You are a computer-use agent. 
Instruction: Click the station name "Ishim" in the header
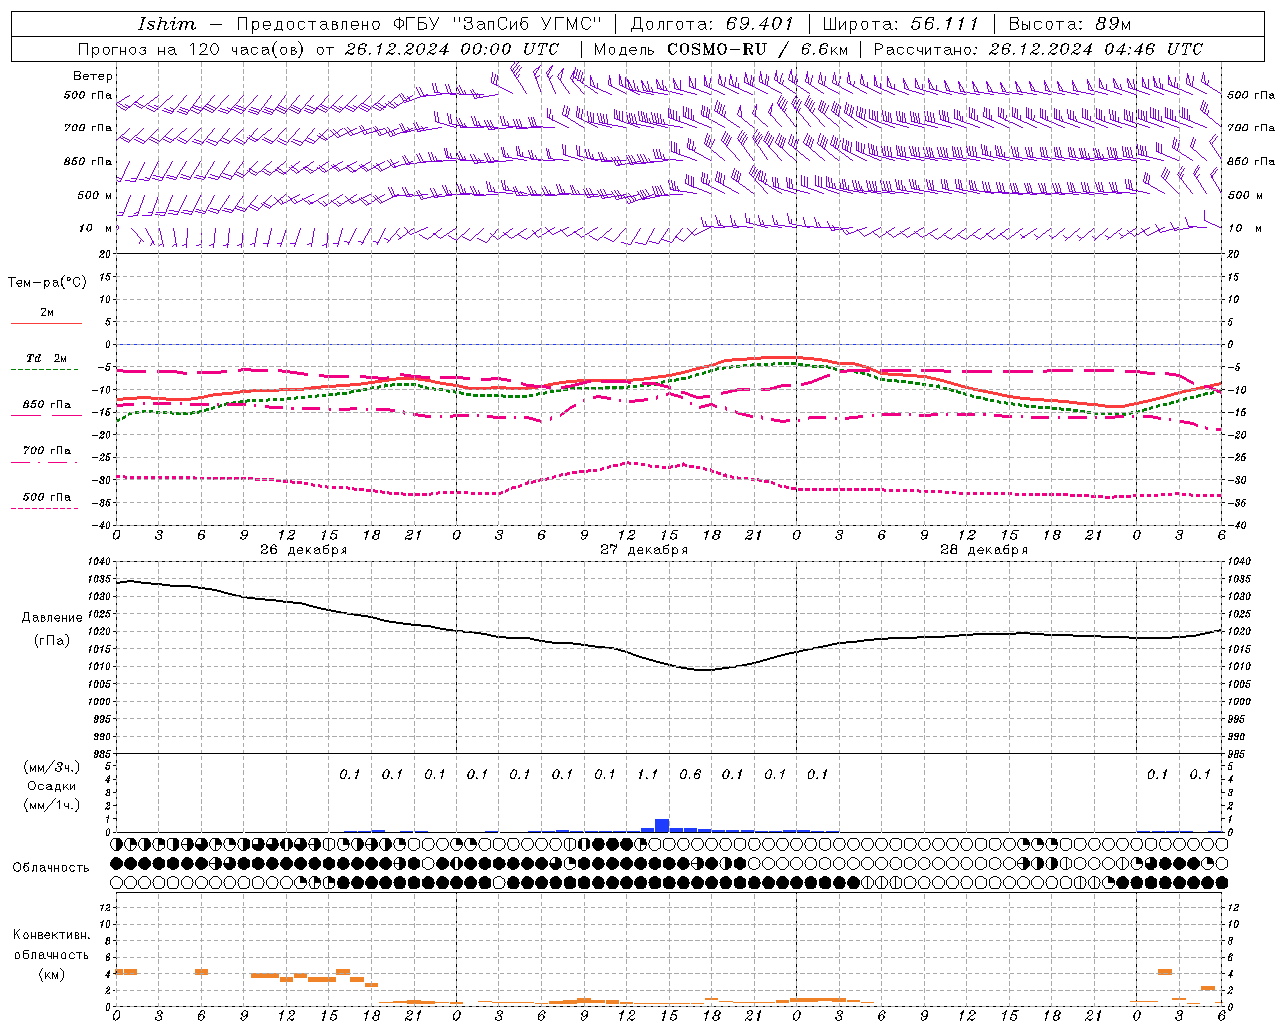[166, 24]
